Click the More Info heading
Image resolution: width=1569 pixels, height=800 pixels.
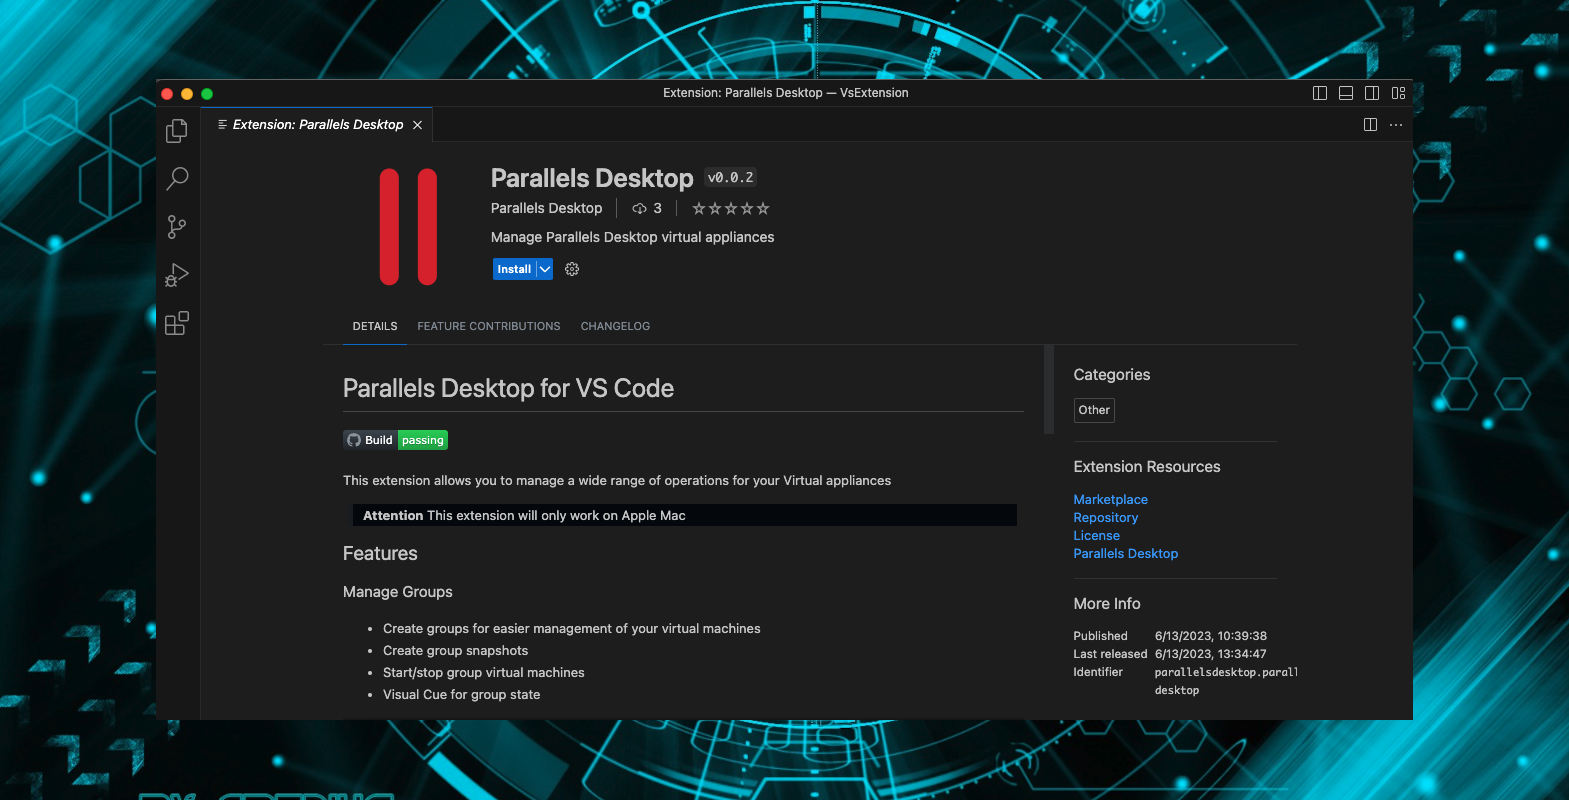tap(1107, 604)
